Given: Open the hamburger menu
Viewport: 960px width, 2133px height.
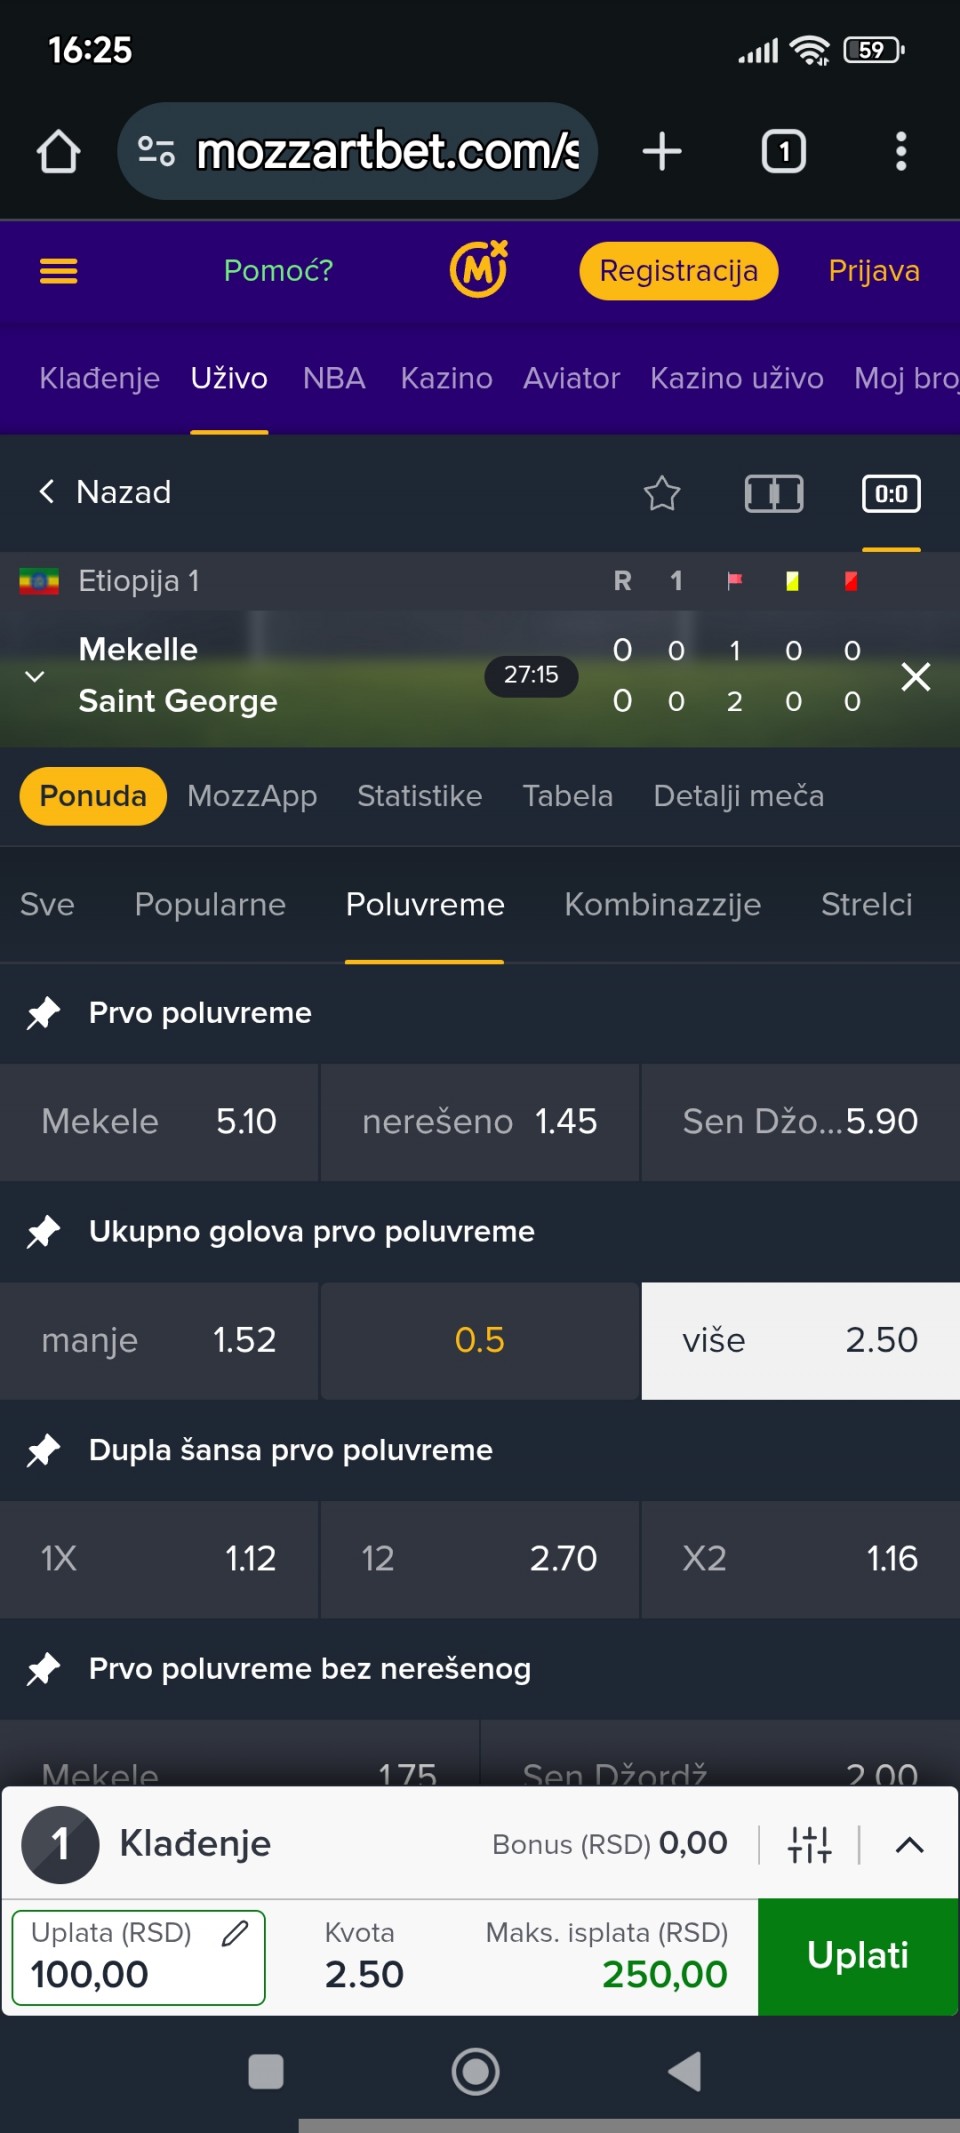Looking at the screenshot, I should tap(59, 271).
